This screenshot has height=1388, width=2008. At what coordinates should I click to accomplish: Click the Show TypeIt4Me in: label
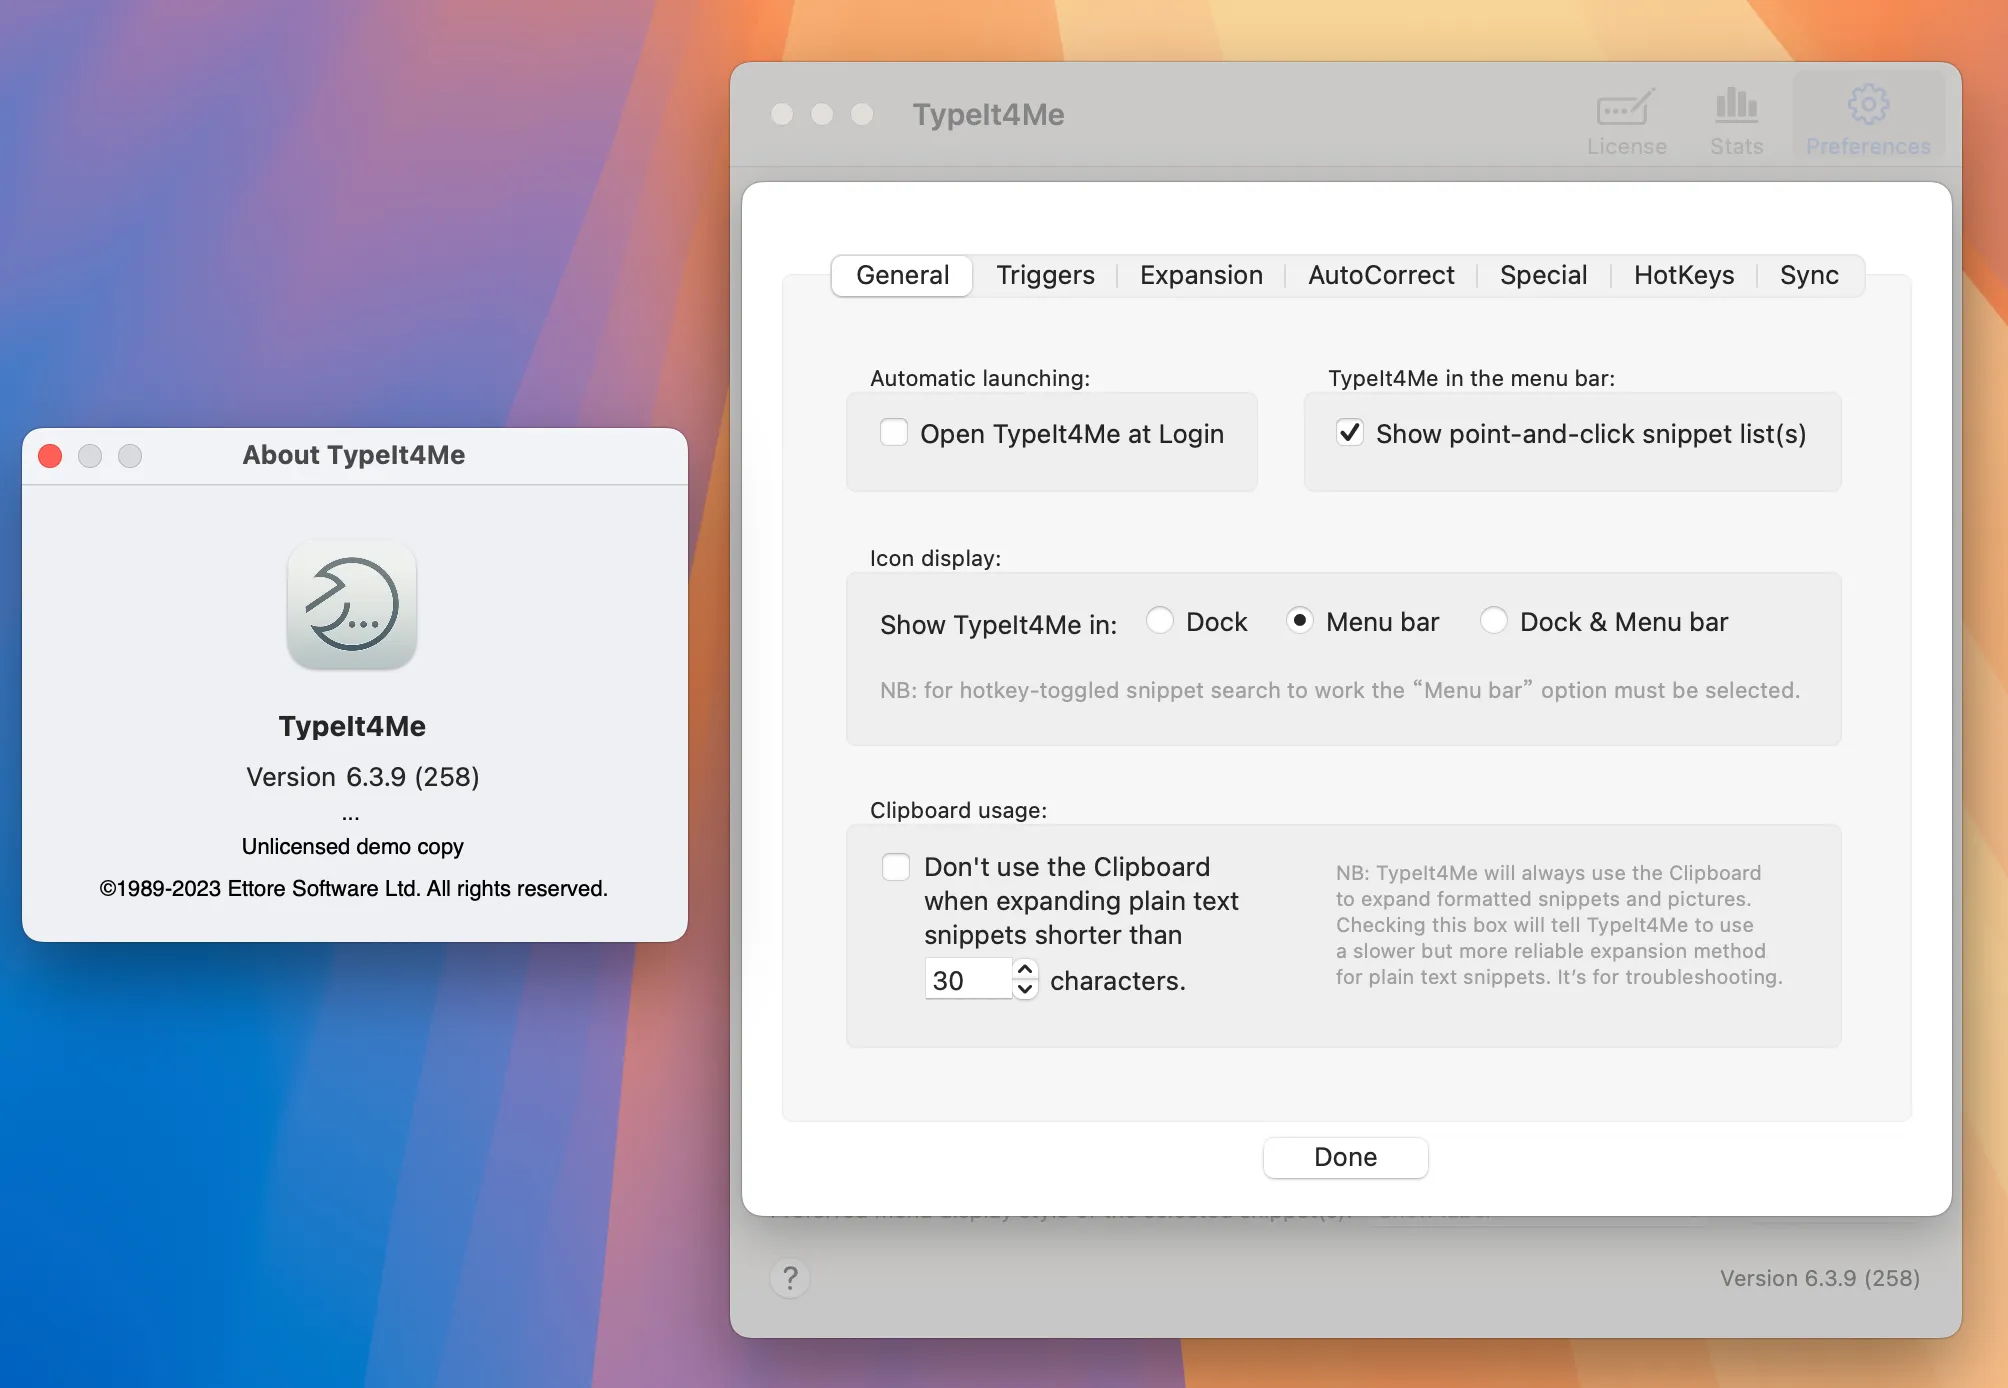(x=998, y=624)
